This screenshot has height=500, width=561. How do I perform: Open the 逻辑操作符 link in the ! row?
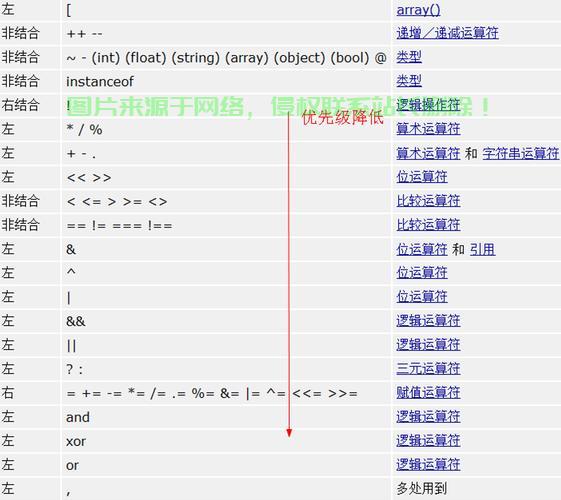click(428, 105)
